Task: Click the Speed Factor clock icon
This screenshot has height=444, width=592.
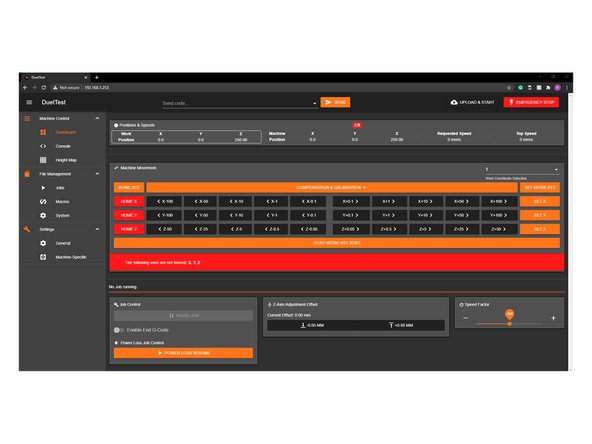Action: point(461,304)
